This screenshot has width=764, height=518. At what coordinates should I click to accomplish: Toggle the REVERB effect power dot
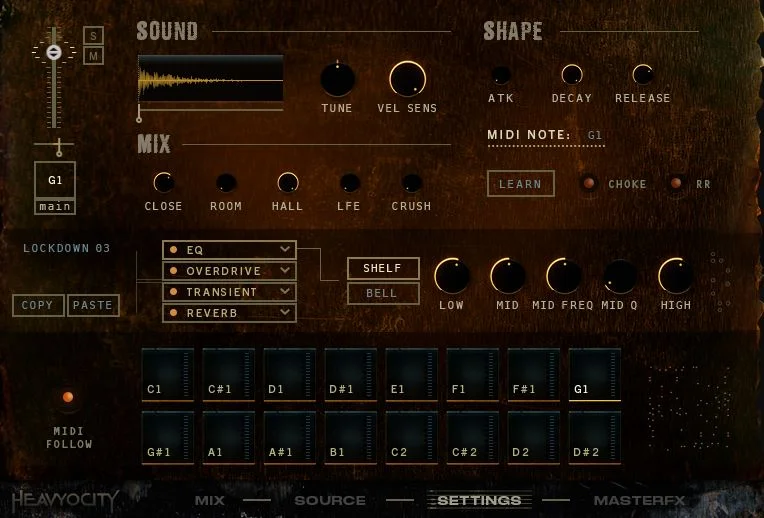pyautogui.click(x=173, y=312)
